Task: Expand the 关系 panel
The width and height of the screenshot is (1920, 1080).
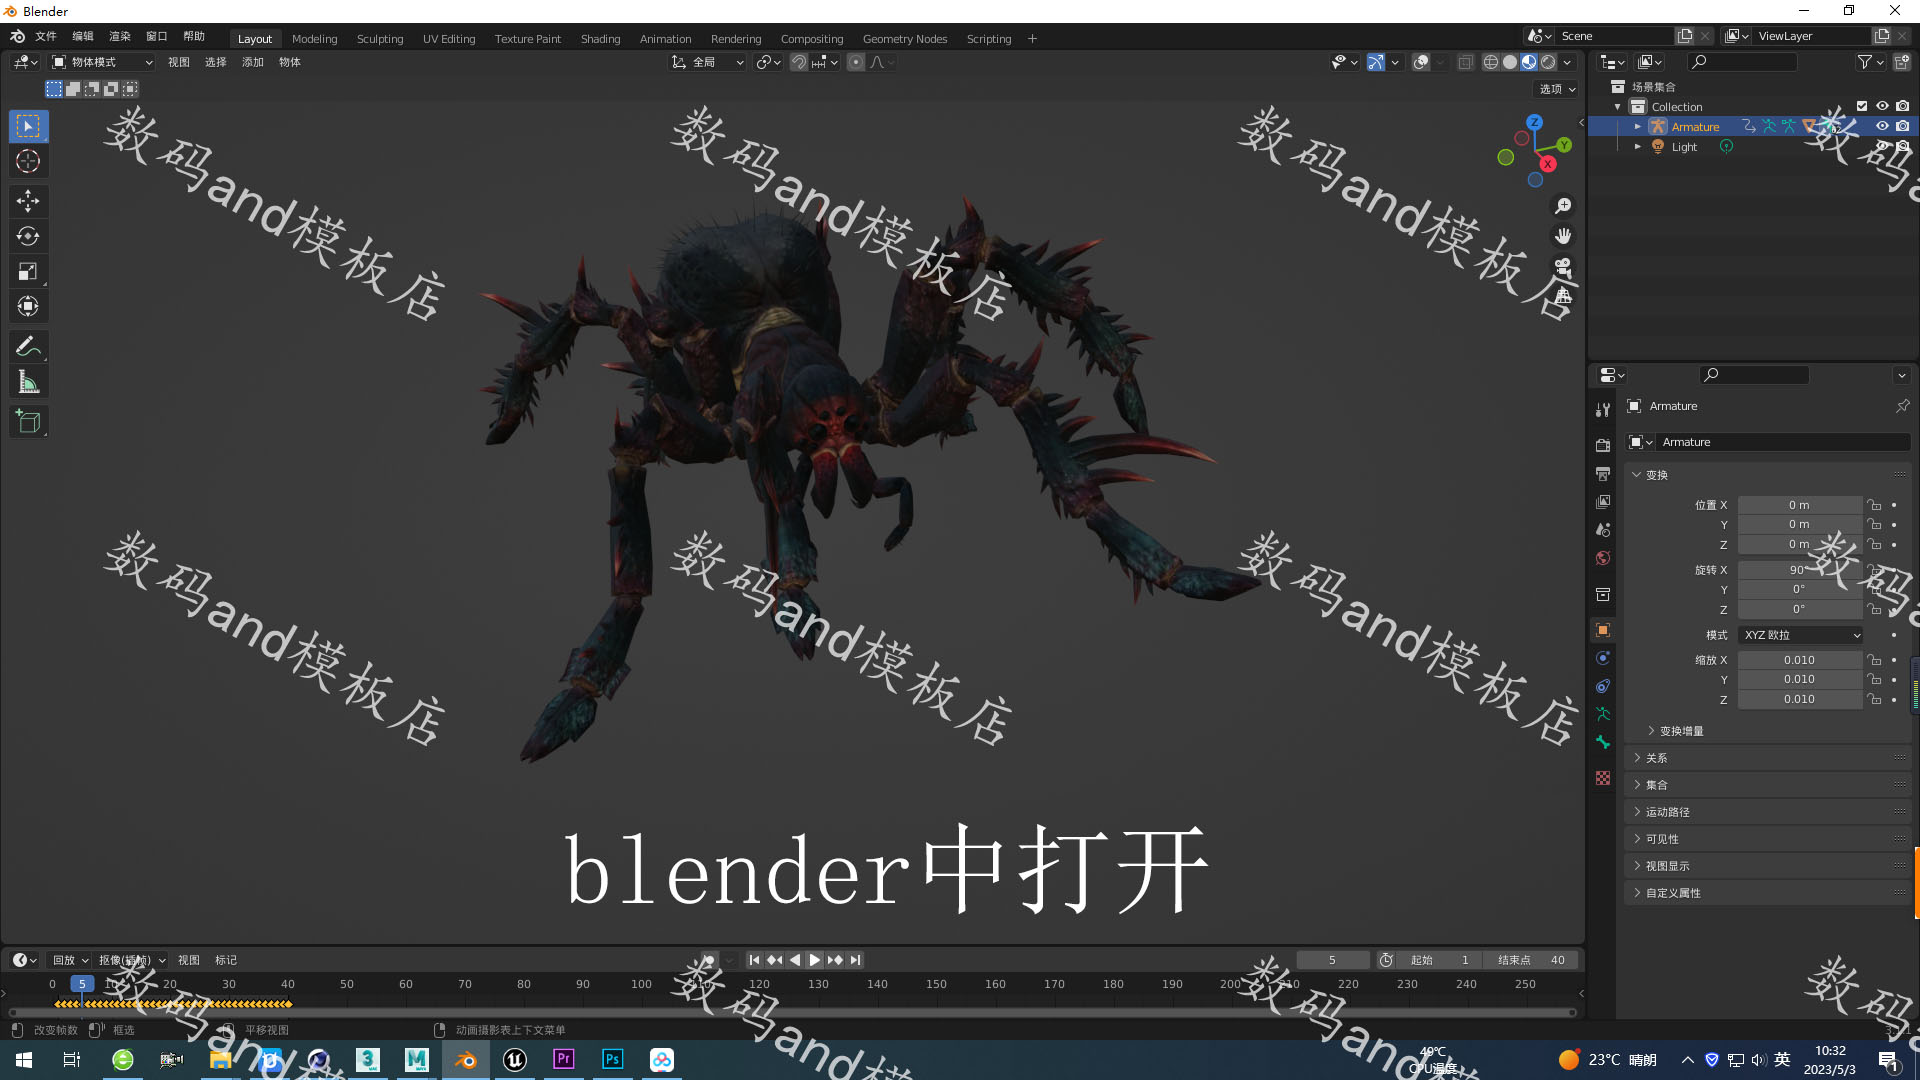Action: coord(1767,758)
